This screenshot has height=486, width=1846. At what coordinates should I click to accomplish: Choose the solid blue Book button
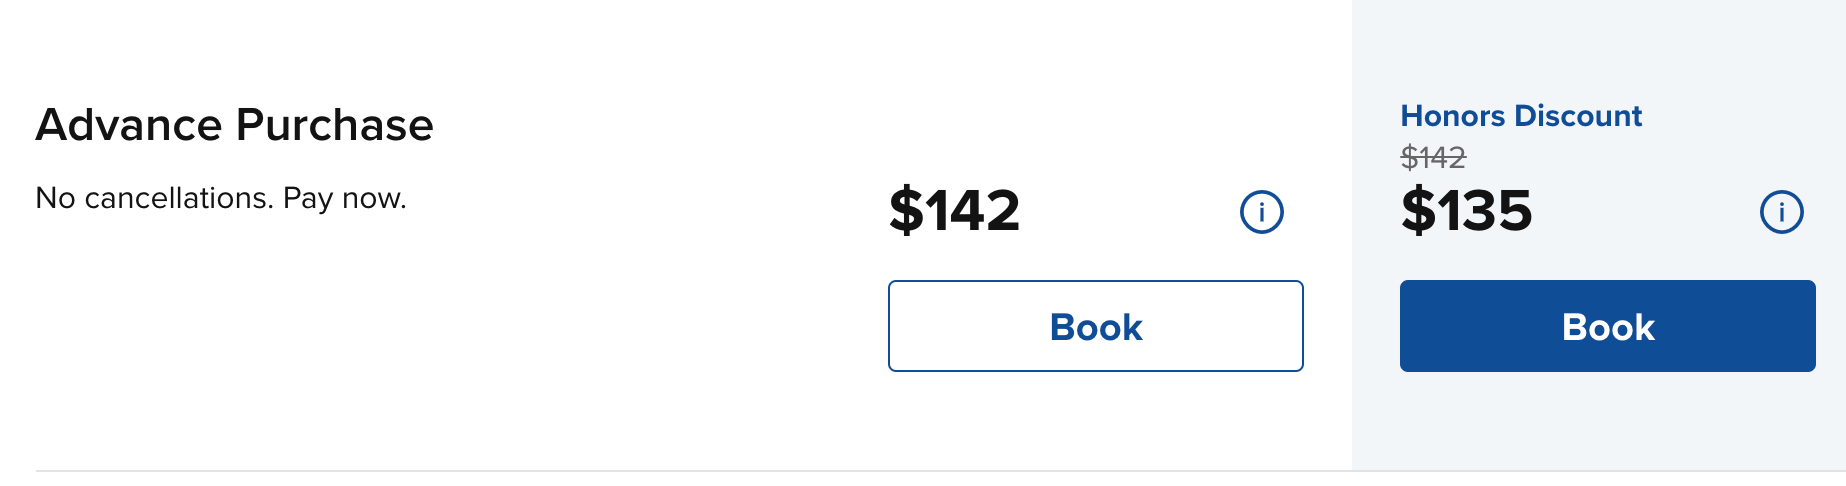[x=1608, y=326]
